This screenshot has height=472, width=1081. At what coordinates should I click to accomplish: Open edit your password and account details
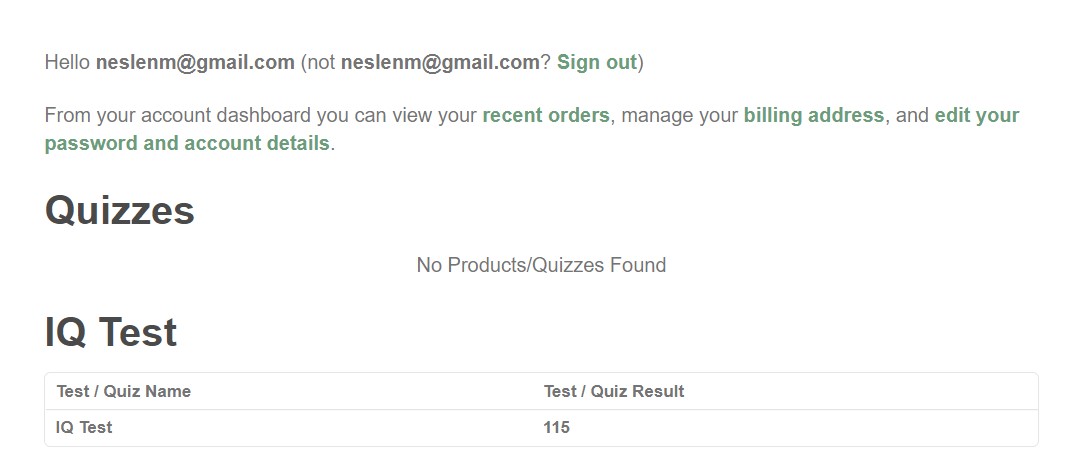(x=187, y=143)
